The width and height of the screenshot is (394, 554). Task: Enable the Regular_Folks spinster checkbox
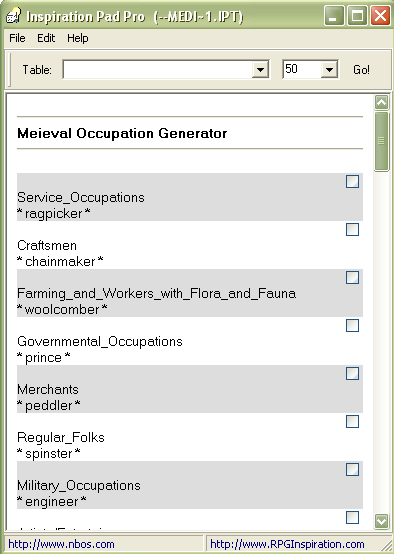point(352,422)
